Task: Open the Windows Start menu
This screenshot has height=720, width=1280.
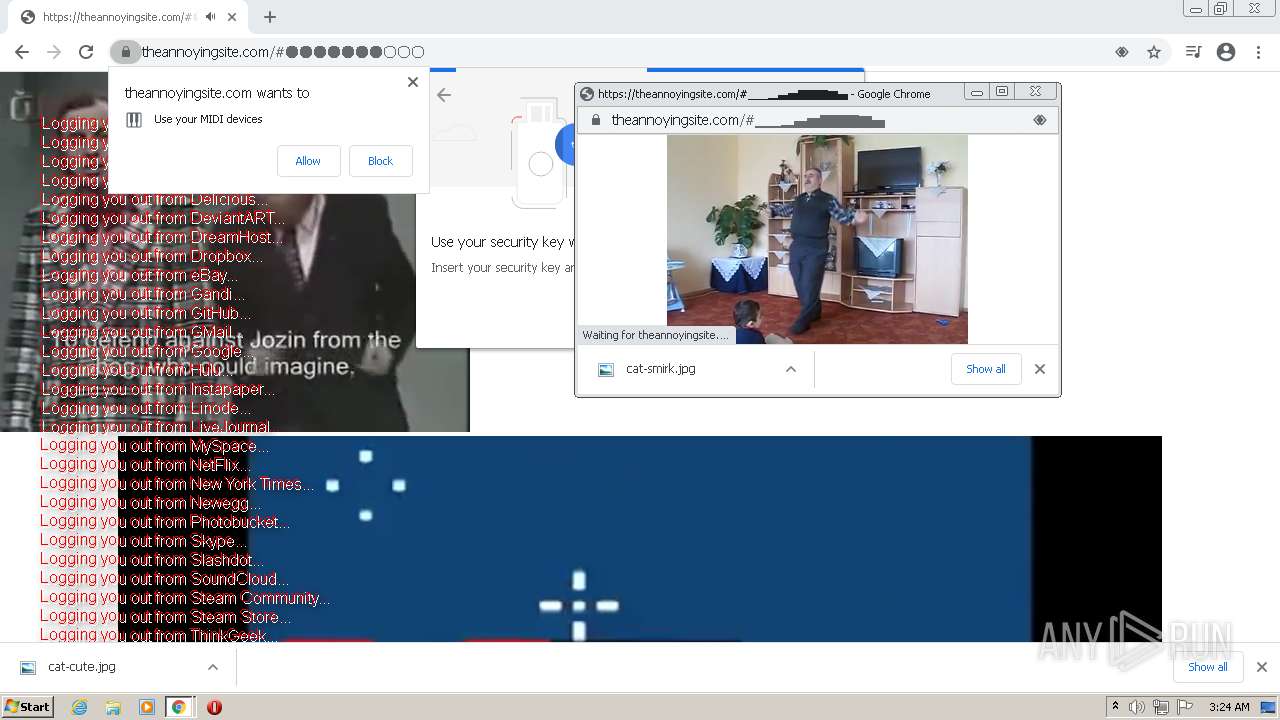Action: coord(28,707)
